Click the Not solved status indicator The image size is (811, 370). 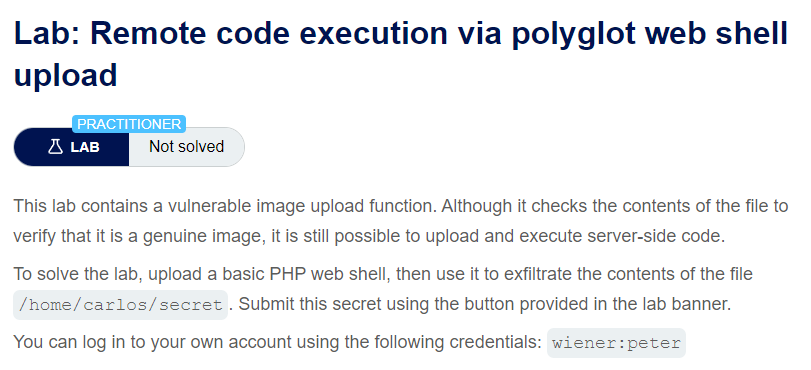tap(186, 147)
